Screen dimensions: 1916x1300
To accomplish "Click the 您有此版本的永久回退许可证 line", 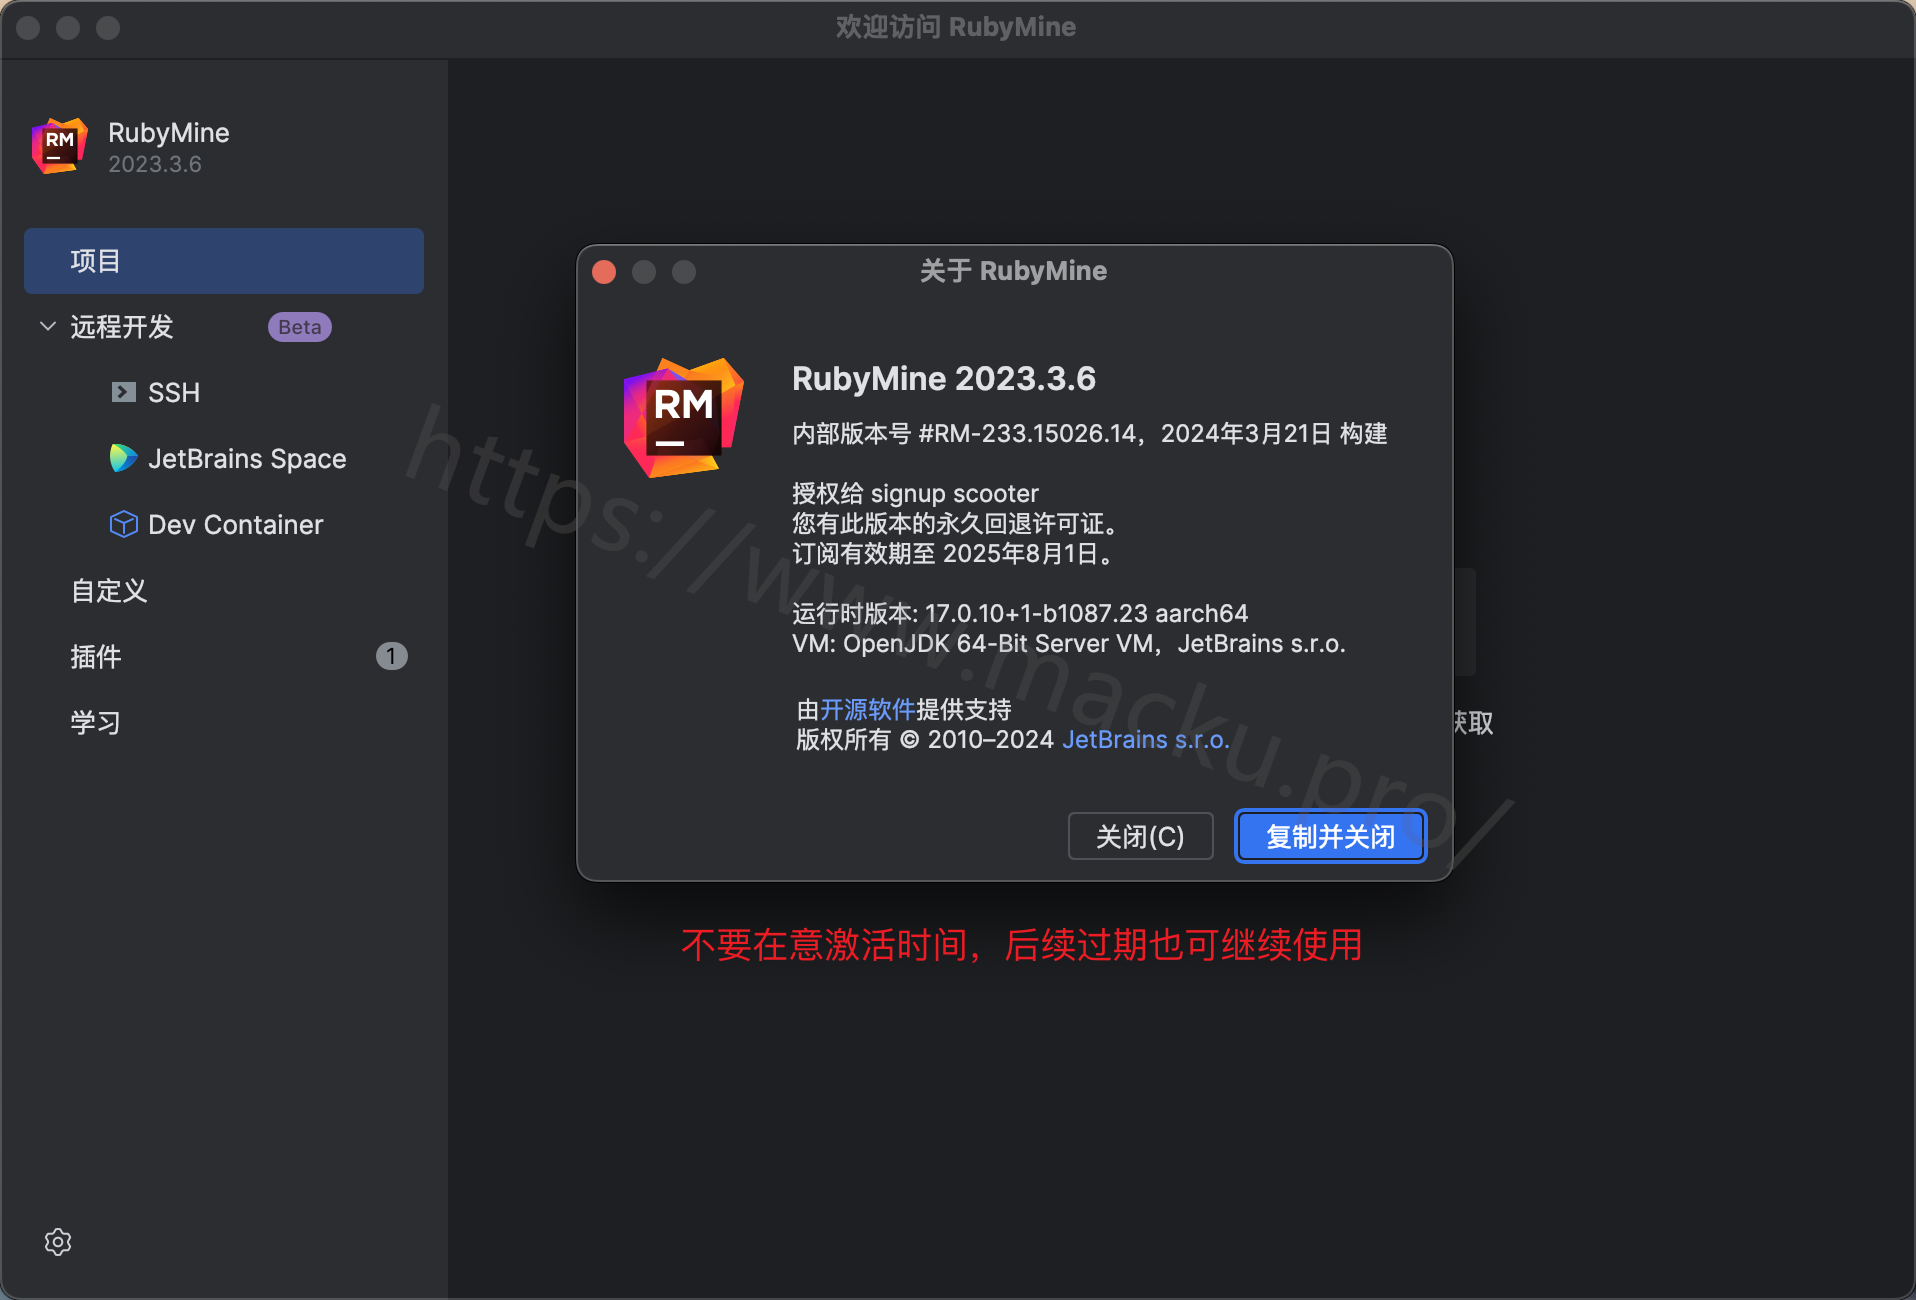I will 955,524.
